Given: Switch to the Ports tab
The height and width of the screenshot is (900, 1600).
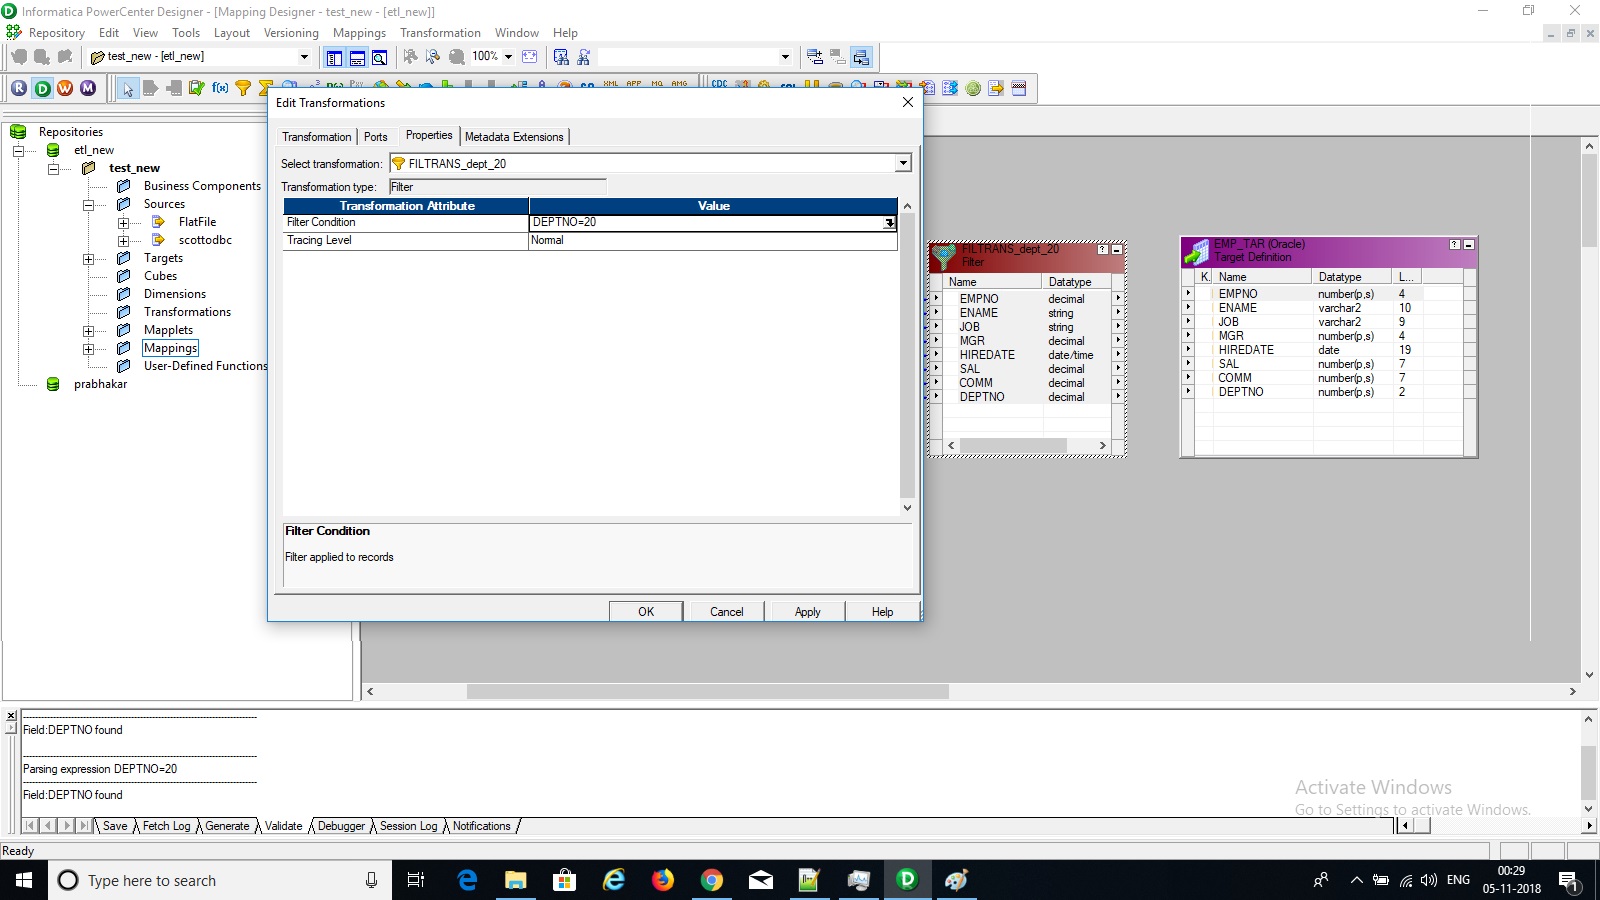Looking at the screenshot, I should pos(376,136).
